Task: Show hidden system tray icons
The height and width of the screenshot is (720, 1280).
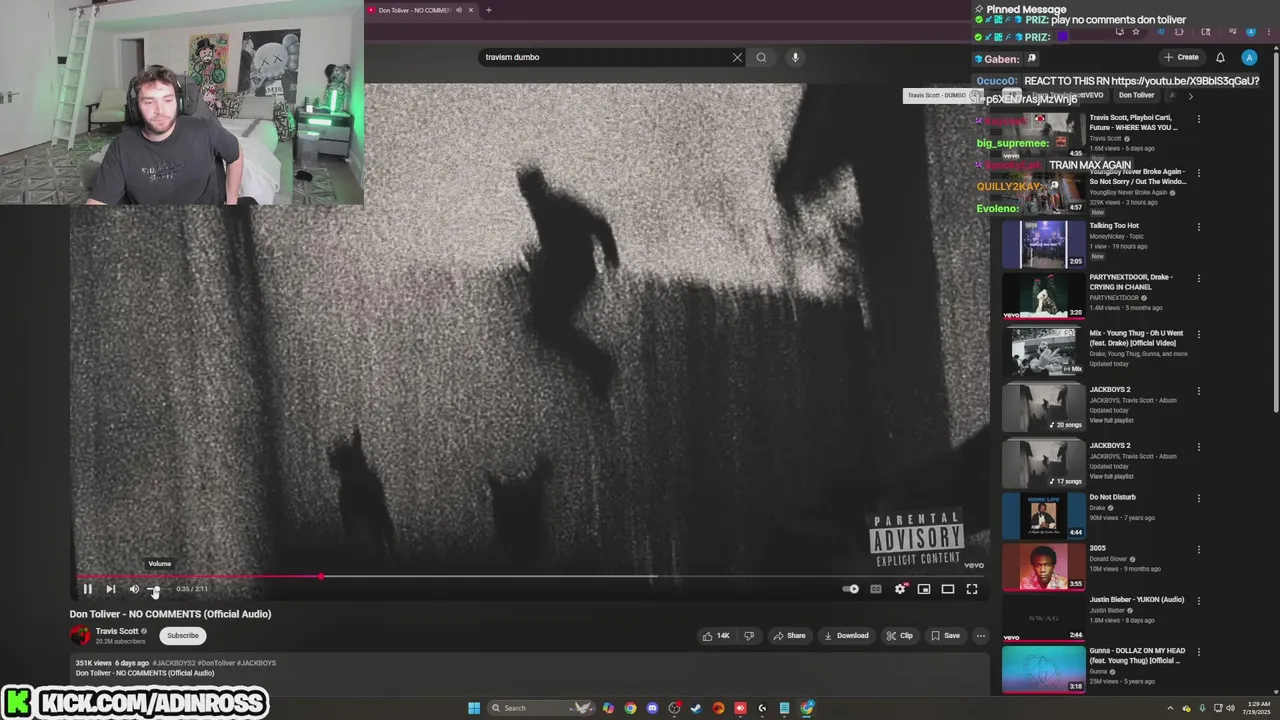Action: pos(1170,708)
